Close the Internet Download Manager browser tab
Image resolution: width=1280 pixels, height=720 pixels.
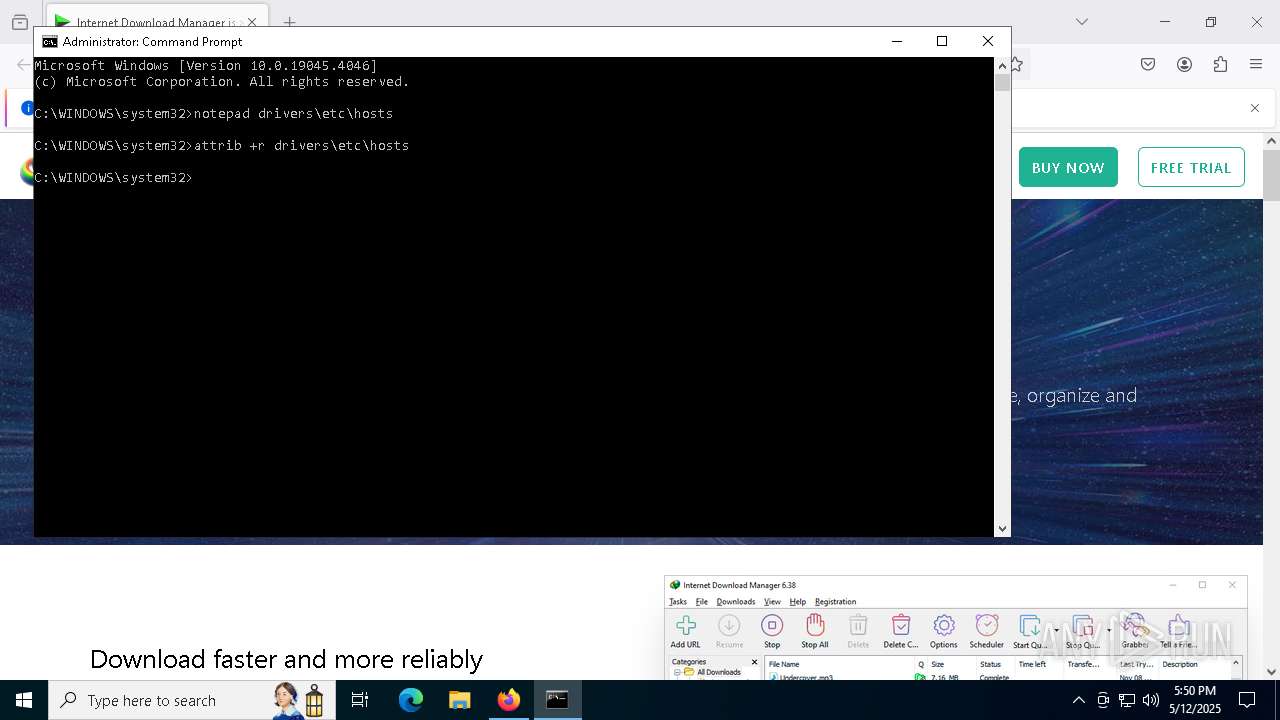[x=252, y=22]
